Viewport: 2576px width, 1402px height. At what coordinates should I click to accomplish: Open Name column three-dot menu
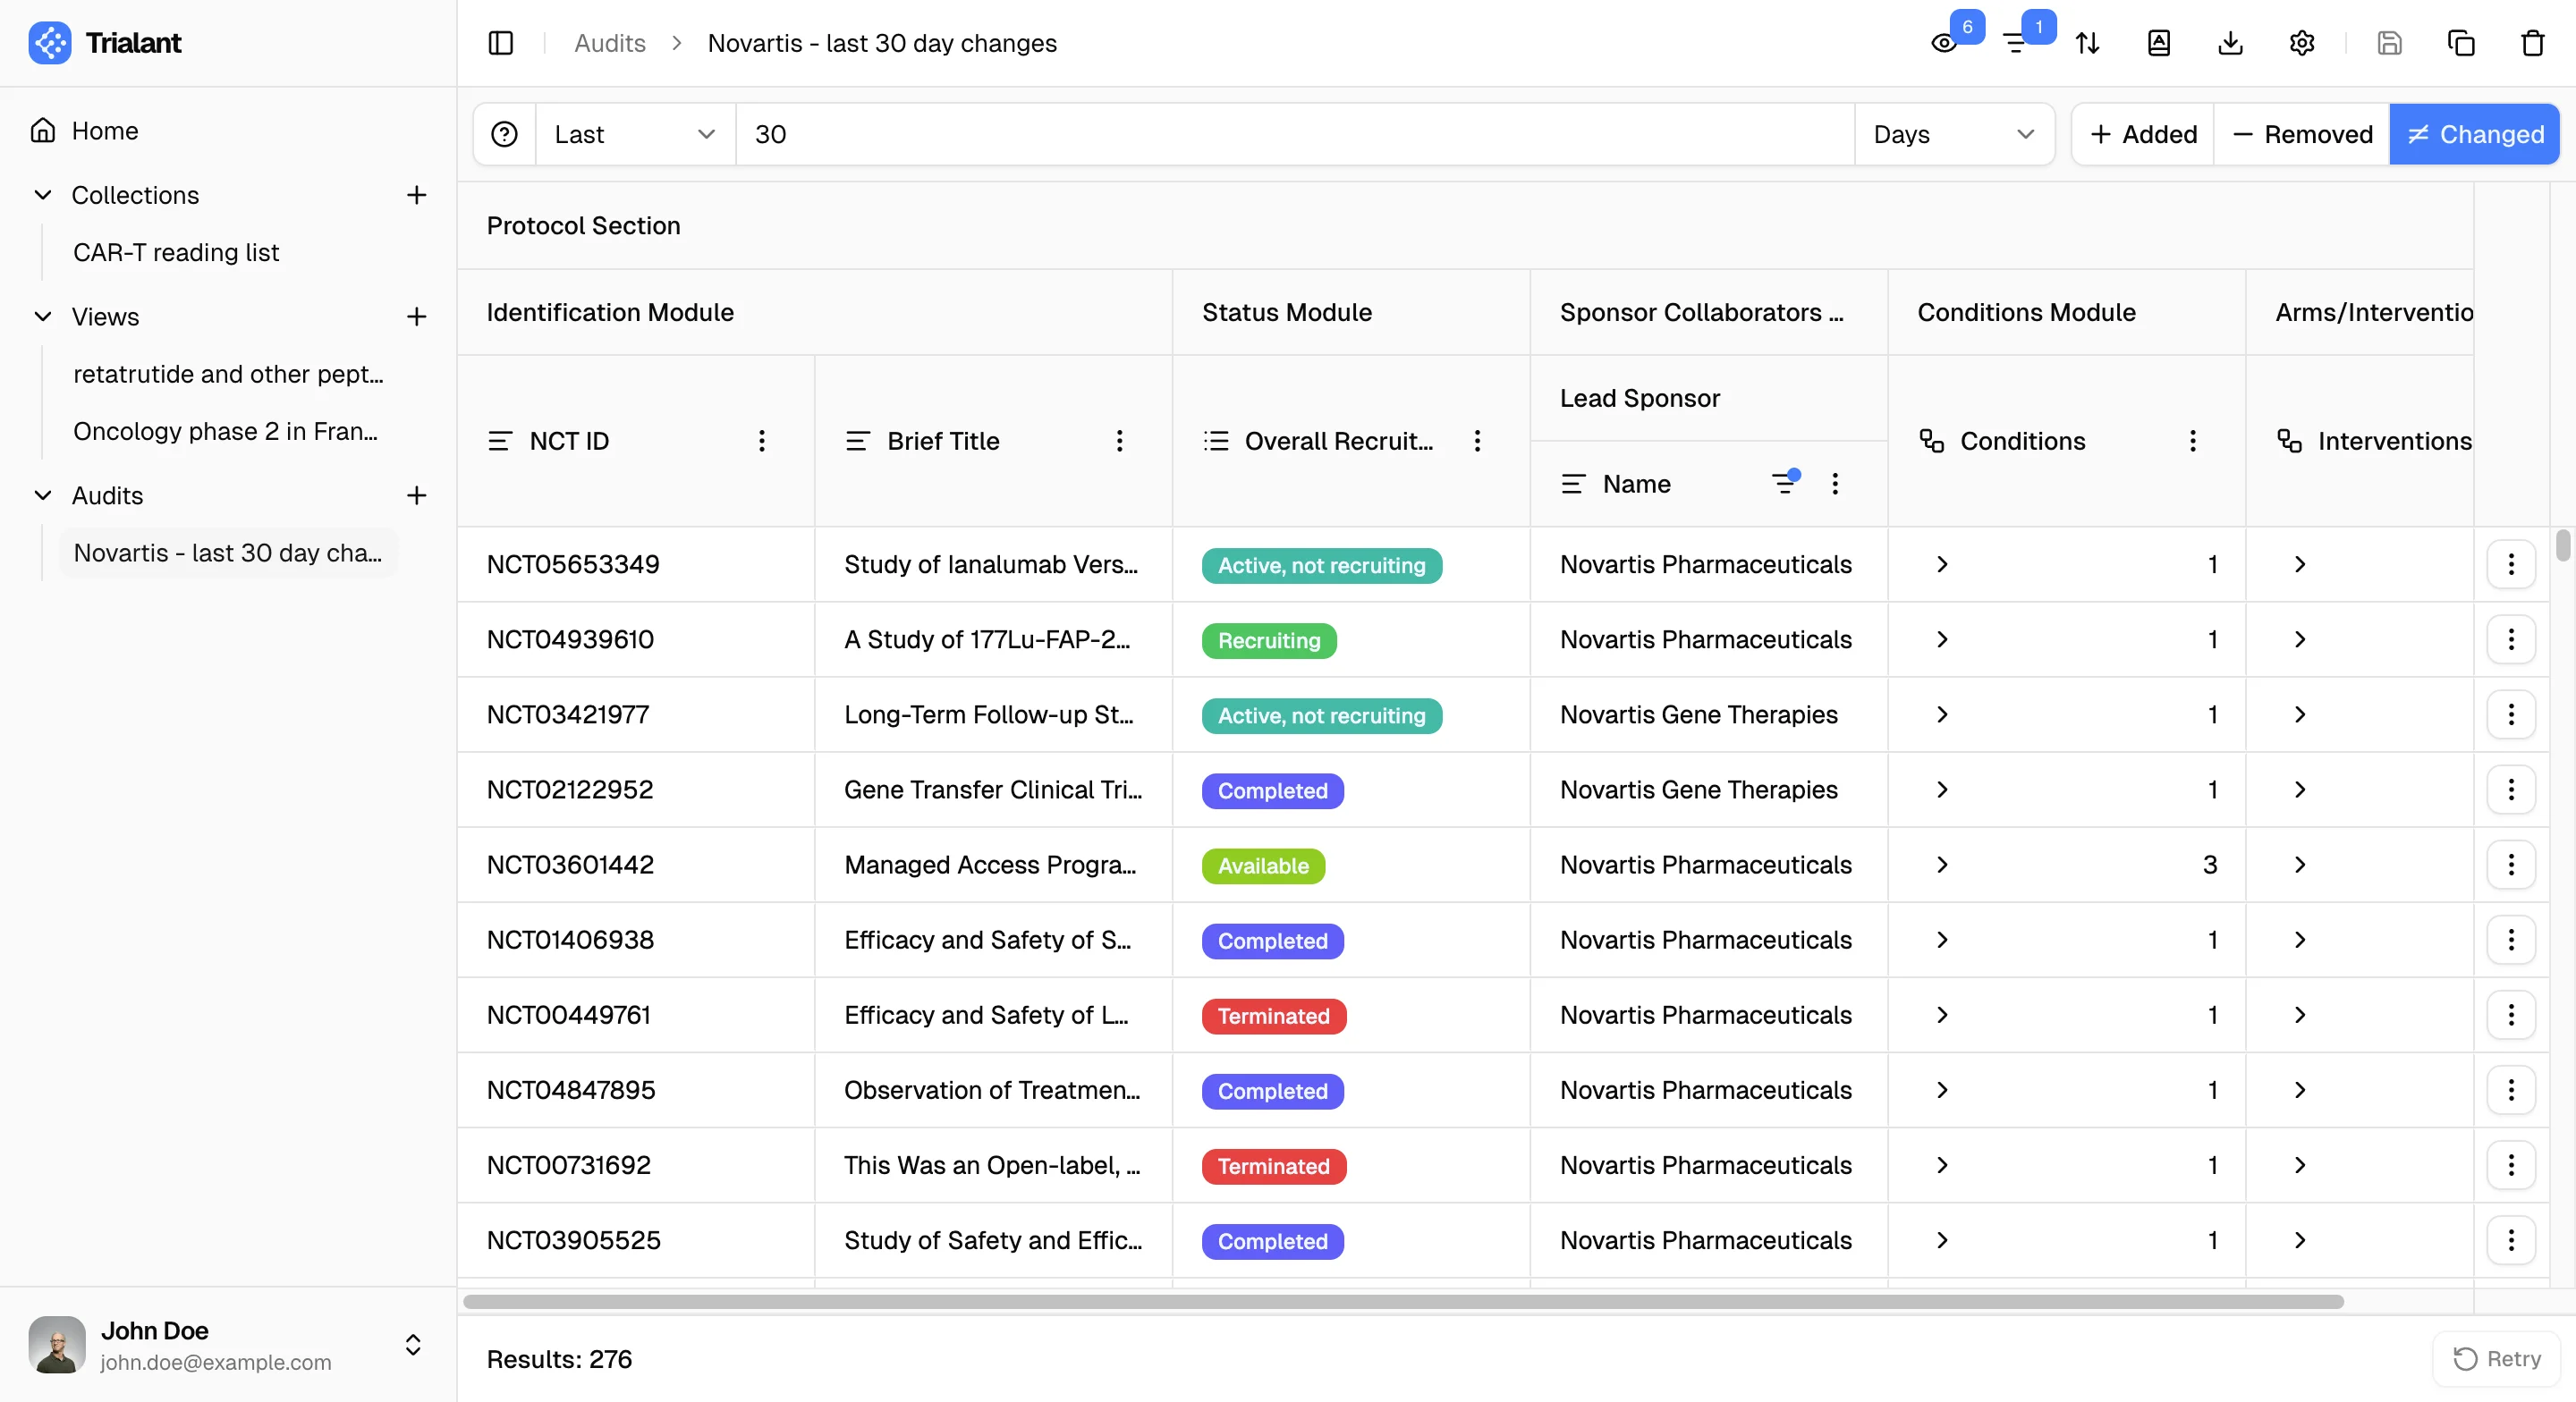pyautogui.click(x=1835, y=484)
